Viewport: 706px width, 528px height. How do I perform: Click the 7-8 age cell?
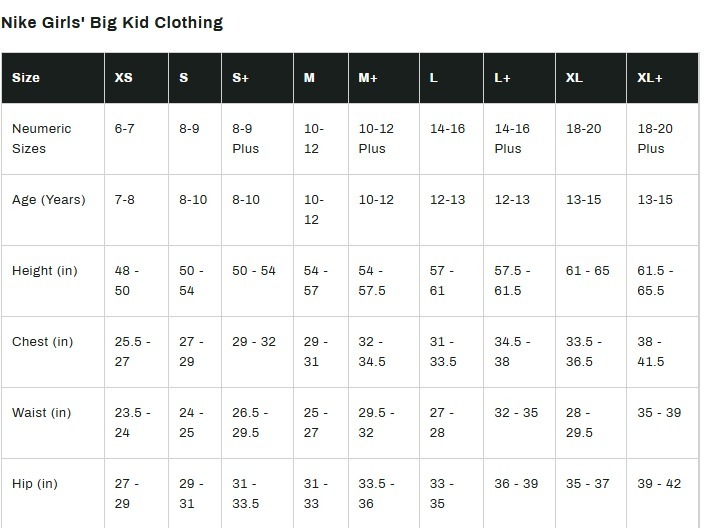pos(125,200)
